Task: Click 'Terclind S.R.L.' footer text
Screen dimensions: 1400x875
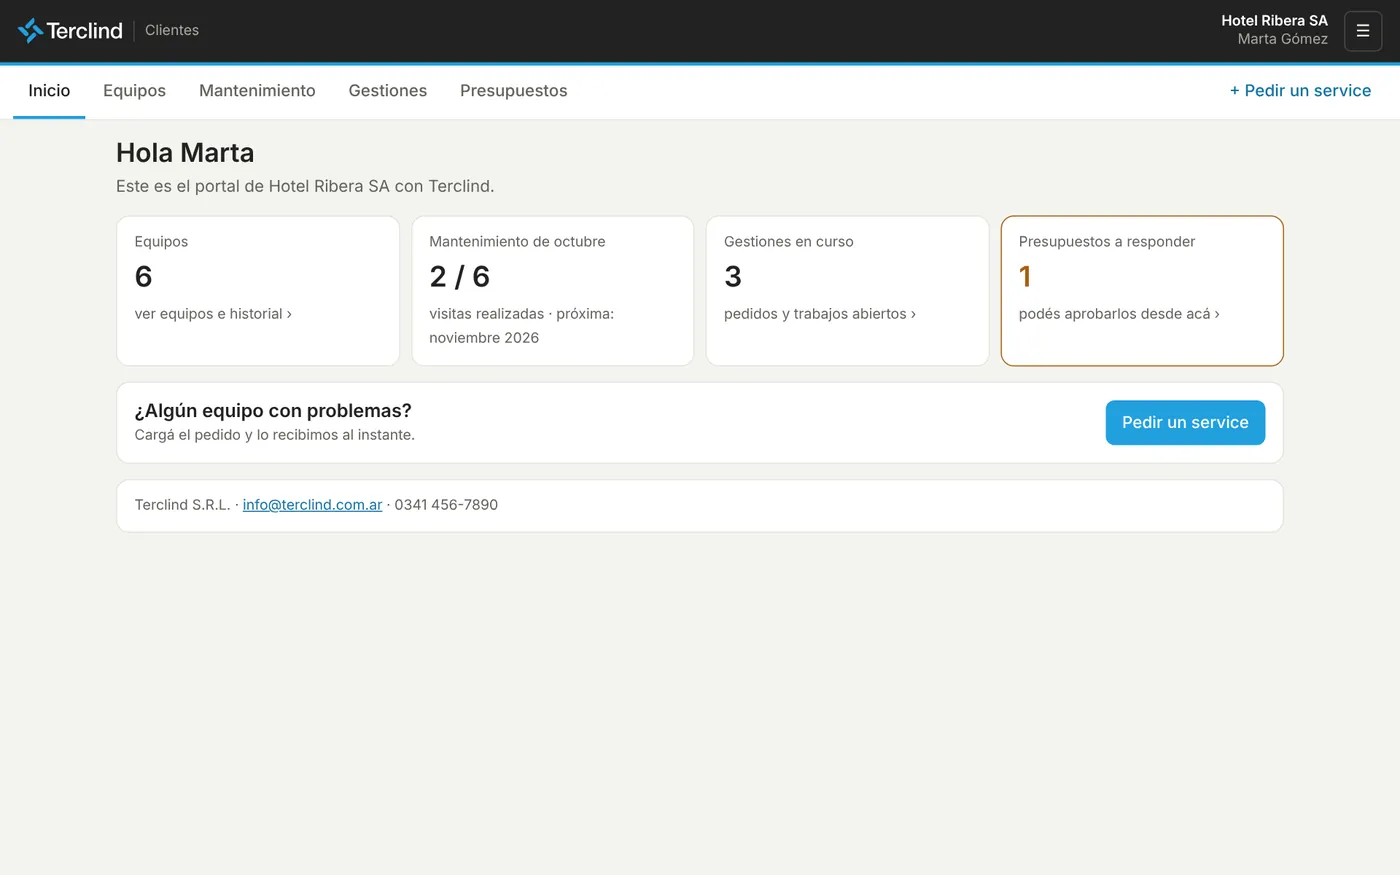Action: [183, 505]
